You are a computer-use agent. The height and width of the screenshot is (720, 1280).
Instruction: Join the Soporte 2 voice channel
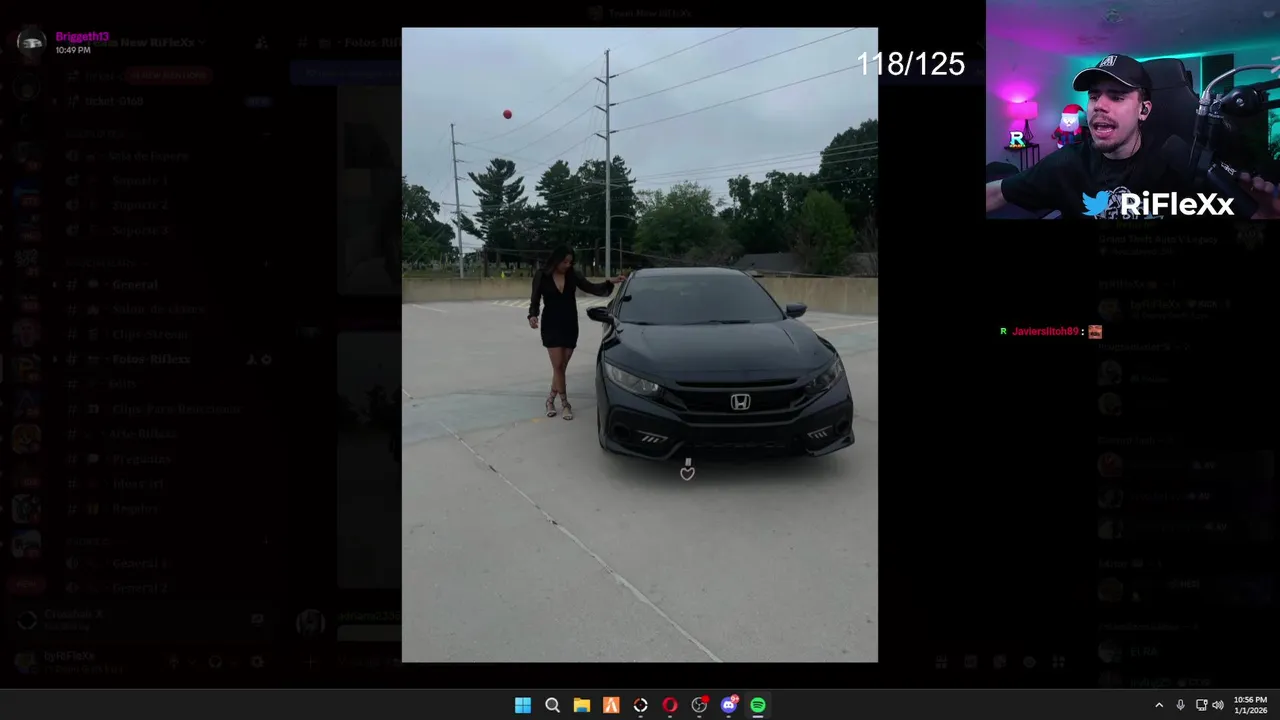[x=166, y=205]
